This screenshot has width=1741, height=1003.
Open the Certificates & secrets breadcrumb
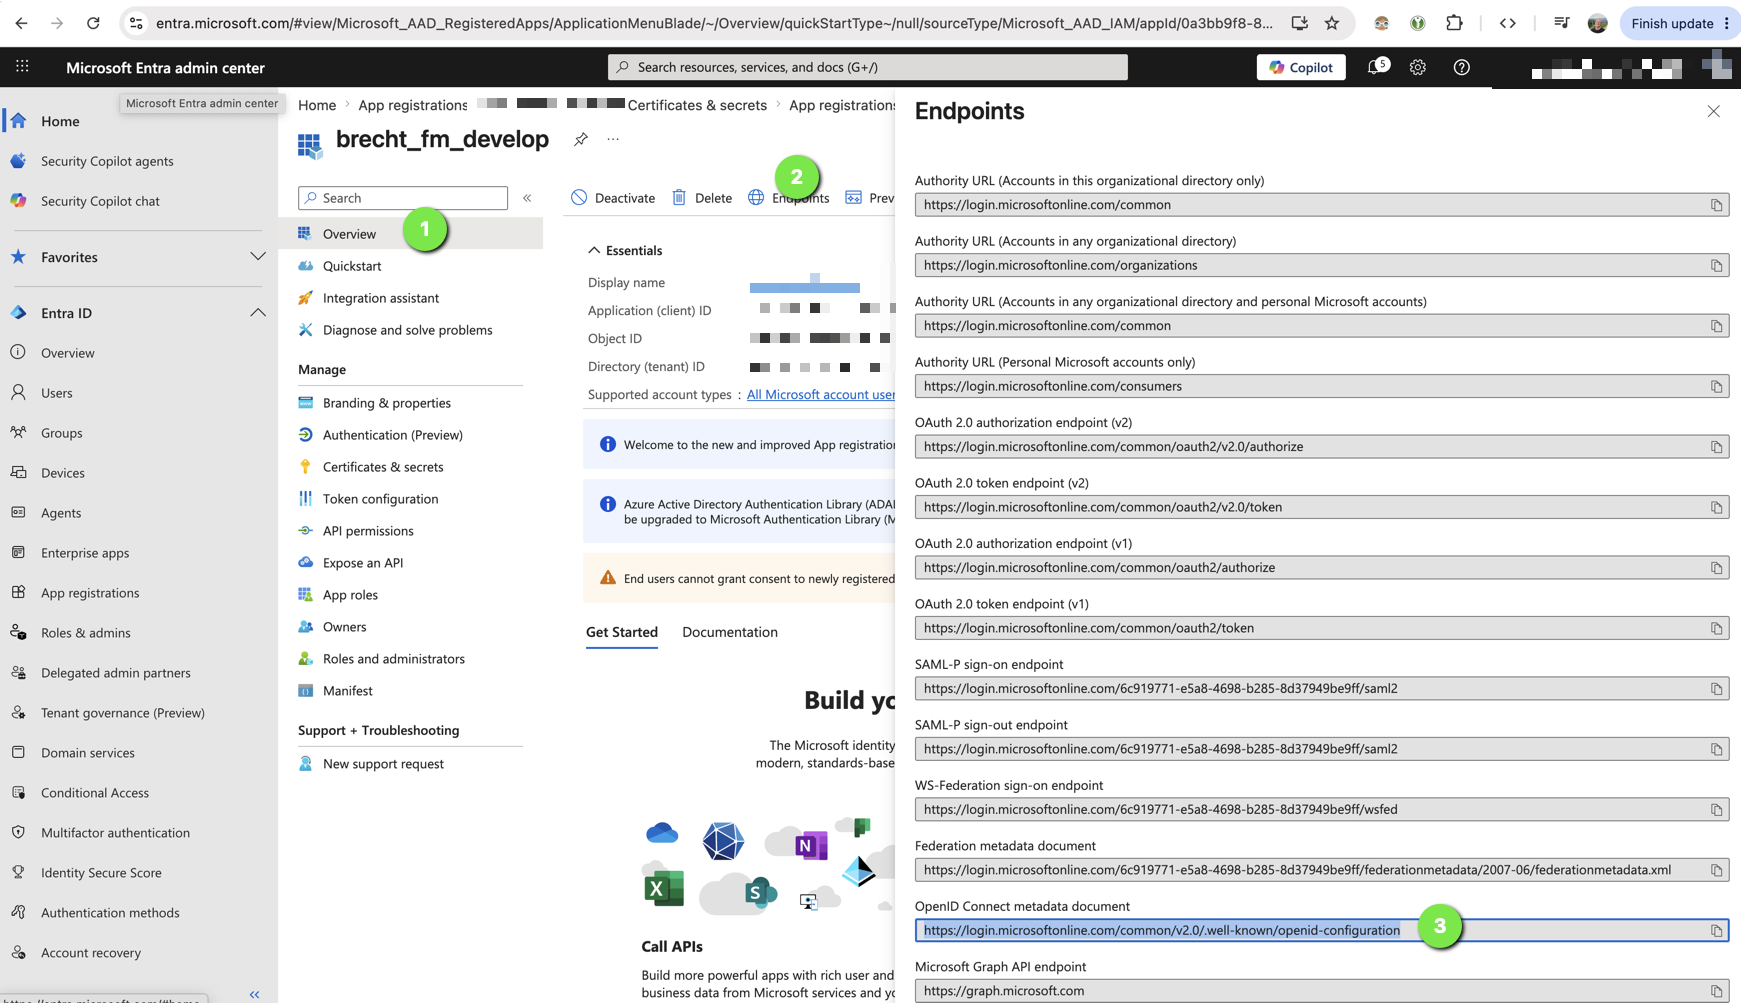click(697, 105)
